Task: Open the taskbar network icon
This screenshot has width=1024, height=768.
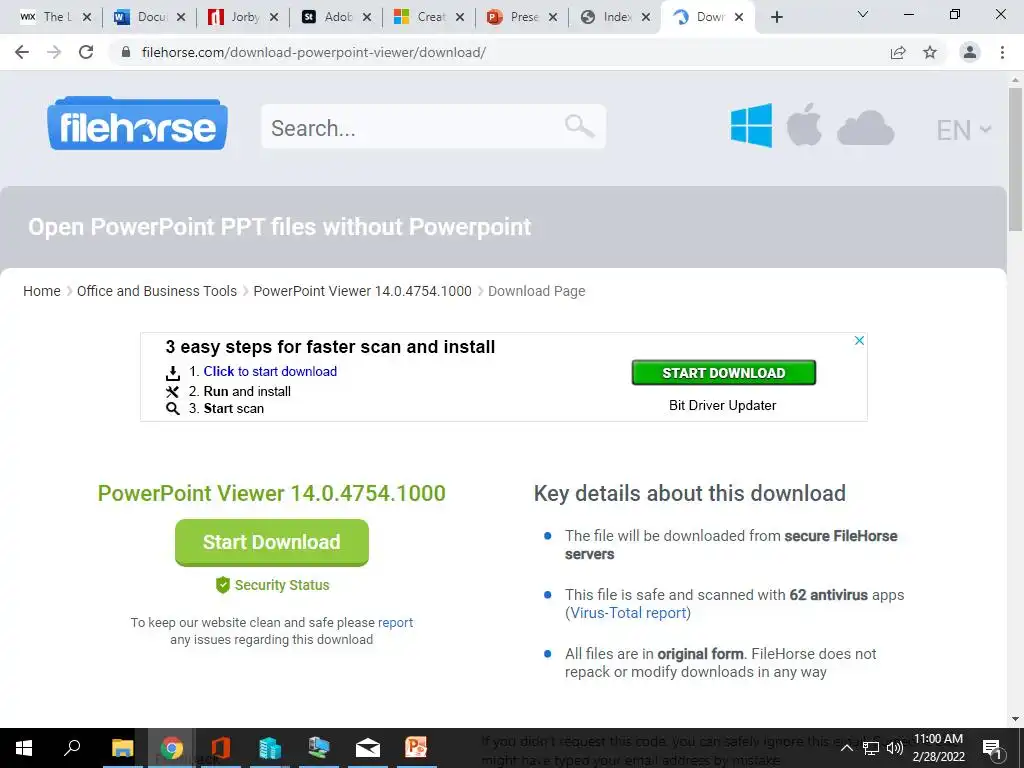Action: click(871, 748)
